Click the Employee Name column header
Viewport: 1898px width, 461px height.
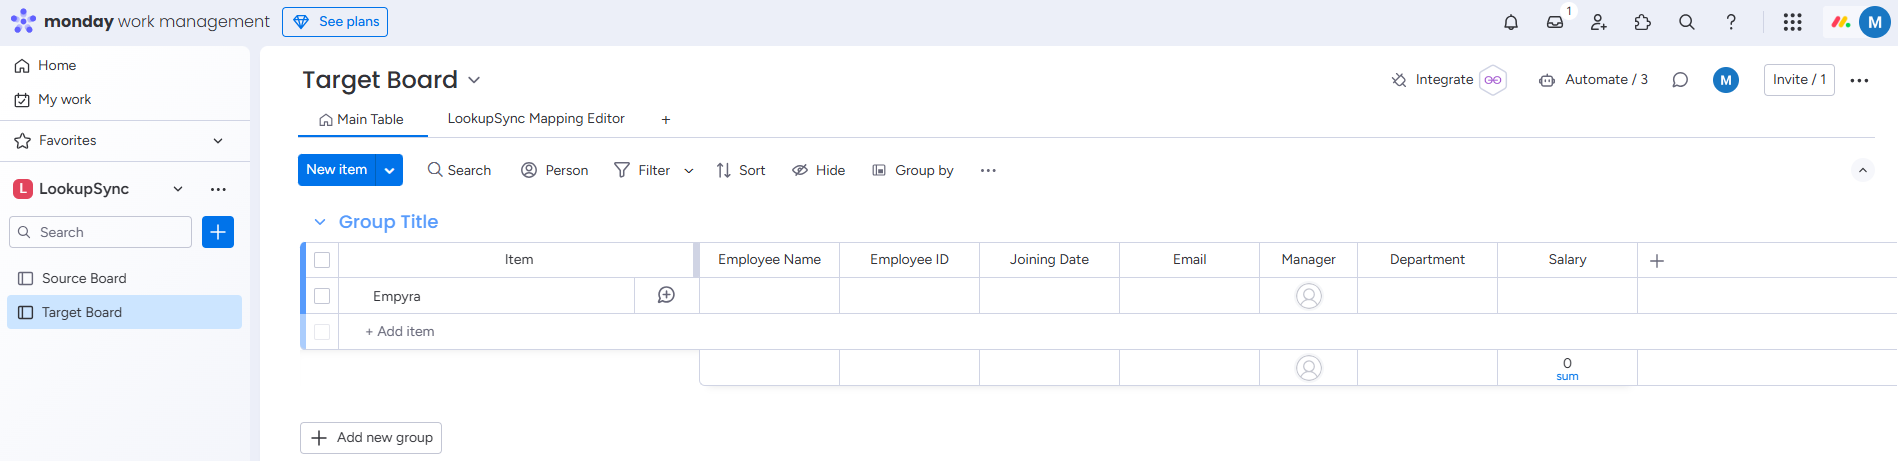click(769, 260)
